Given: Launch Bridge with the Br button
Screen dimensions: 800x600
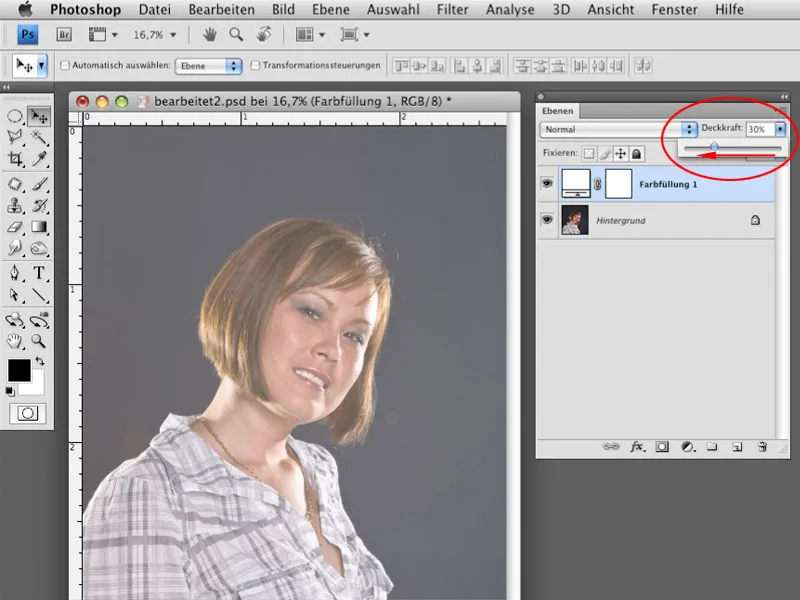Looking at the screenshot, I should 64,35.
